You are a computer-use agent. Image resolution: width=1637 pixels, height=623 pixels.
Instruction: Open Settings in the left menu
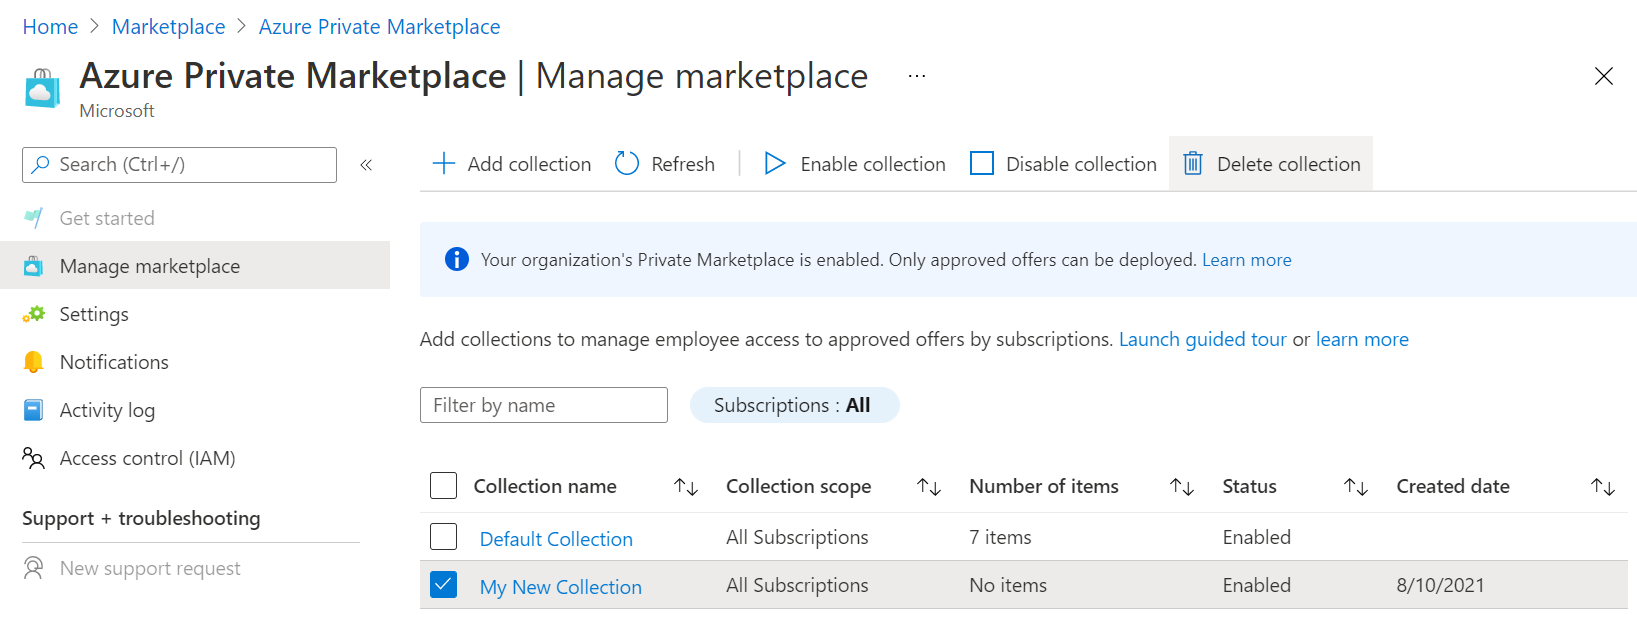click(x=94, y=314)
